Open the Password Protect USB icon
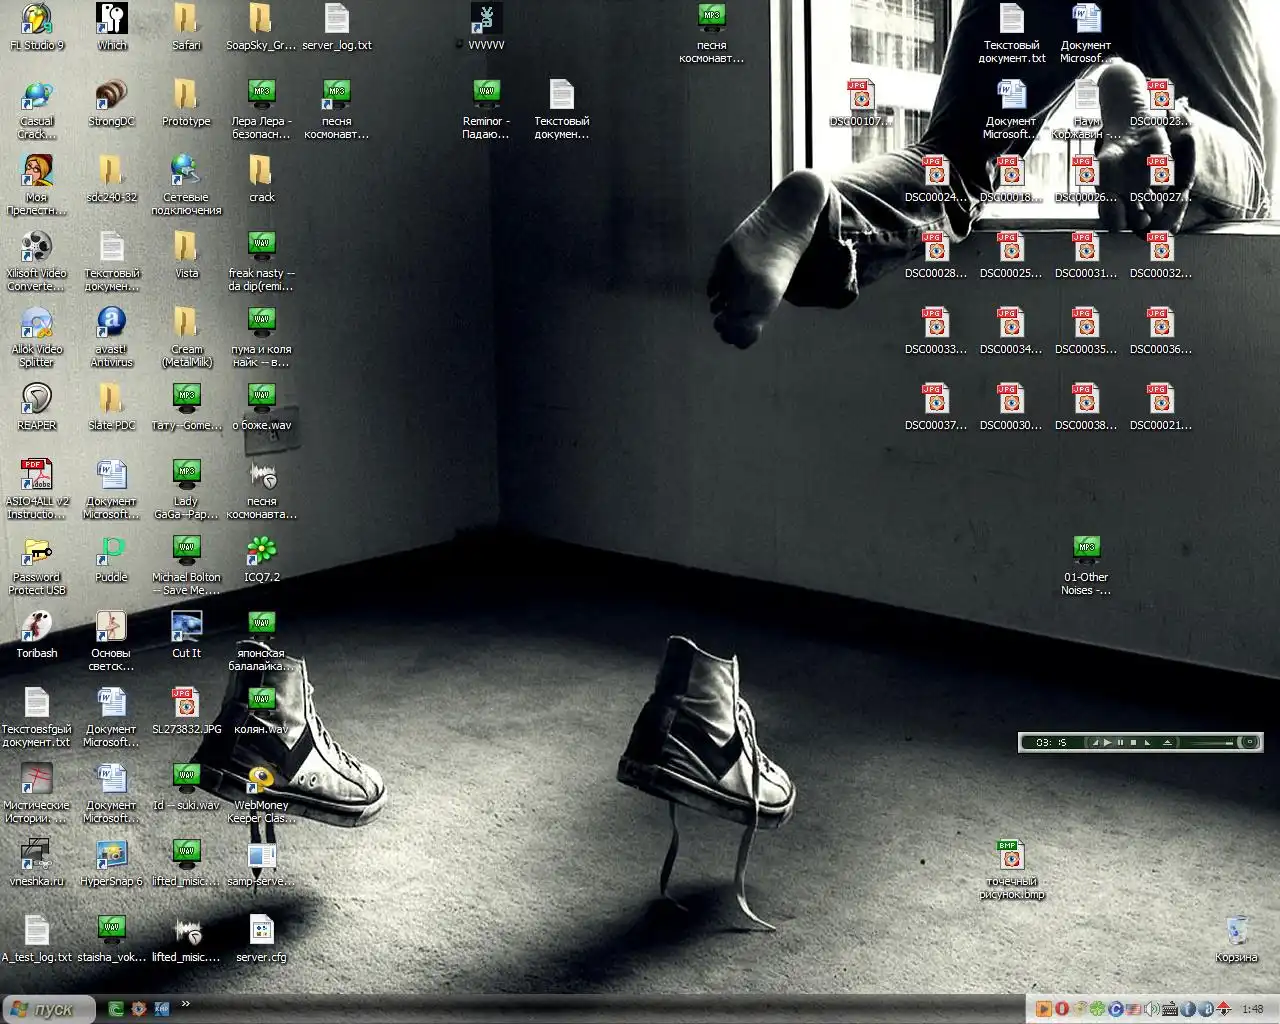 tap(37, 551)
